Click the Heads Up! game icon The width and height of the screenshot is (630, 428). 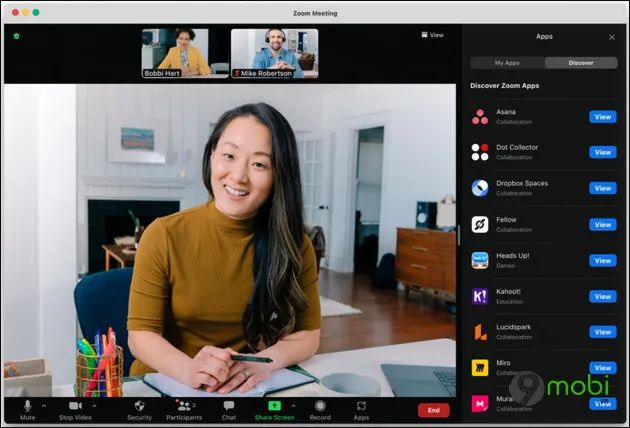coord(480,260)
